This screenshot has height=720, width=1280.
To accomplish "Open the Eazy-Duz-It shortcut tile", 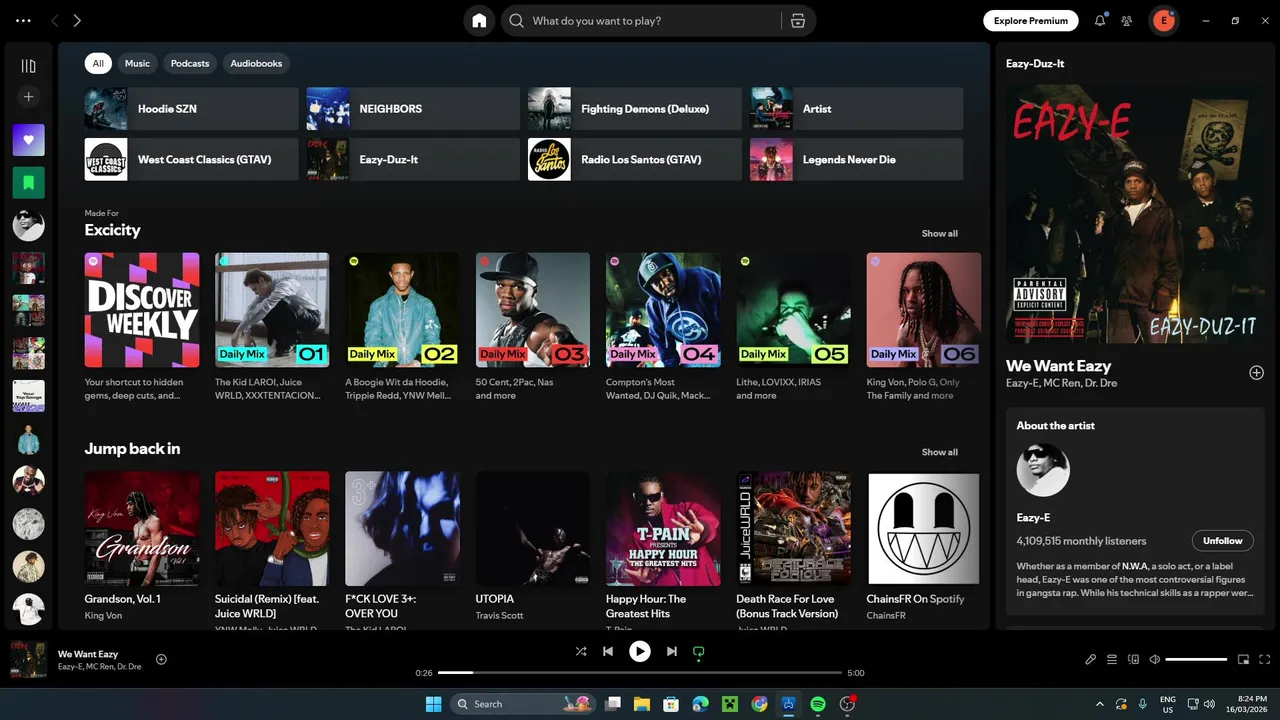I will (413, 159).
